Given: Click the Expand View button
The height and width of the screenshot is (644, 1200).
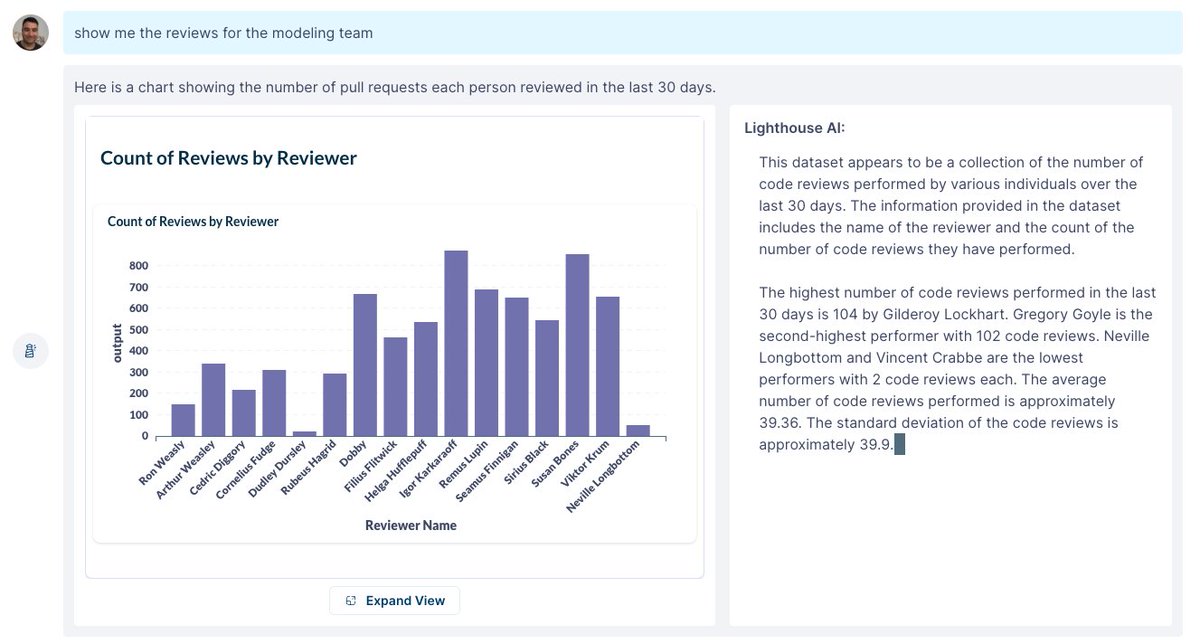Looking at the screenshot, I should click(394, 600).
